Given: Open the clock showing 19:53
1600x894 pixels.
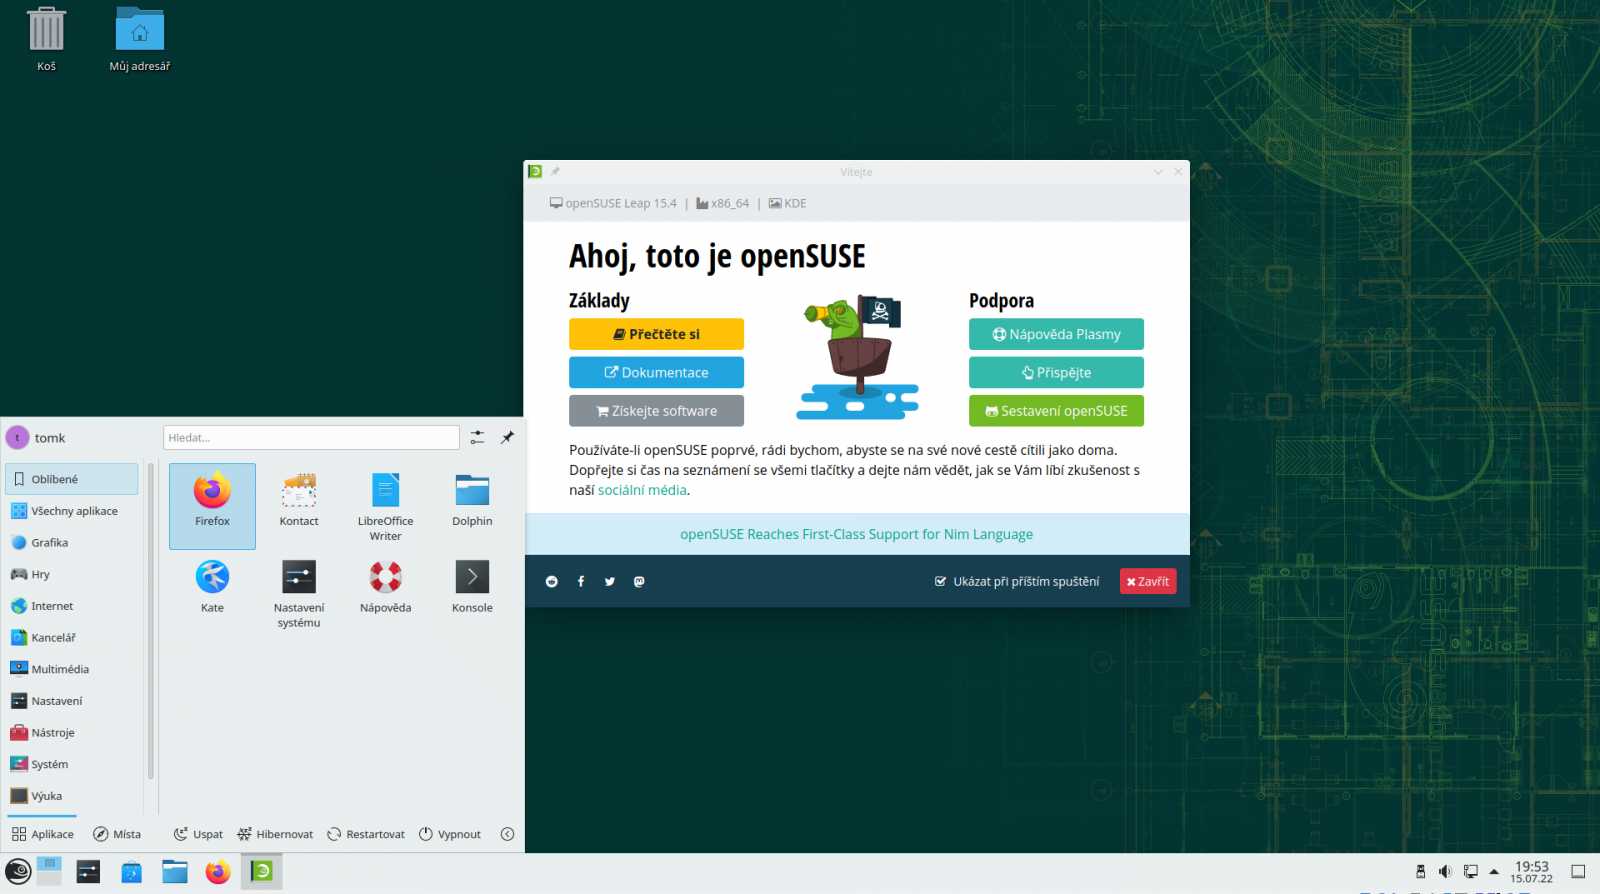Looking at the screenshot, I should coord(1531,872).
